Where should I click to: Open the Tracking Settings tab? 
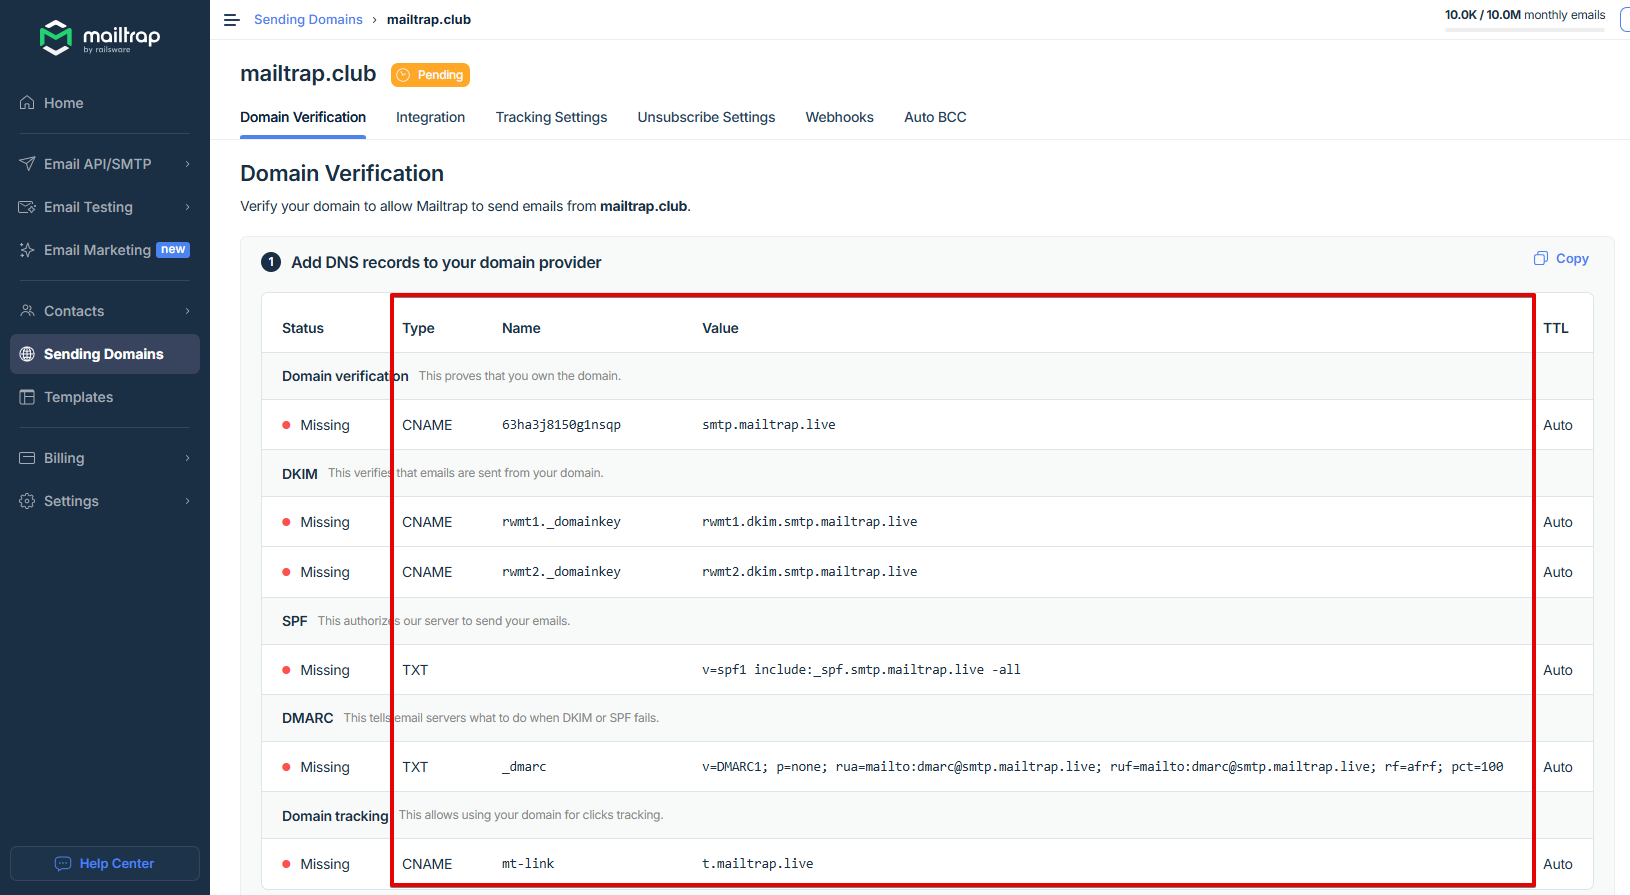[551, 117]
